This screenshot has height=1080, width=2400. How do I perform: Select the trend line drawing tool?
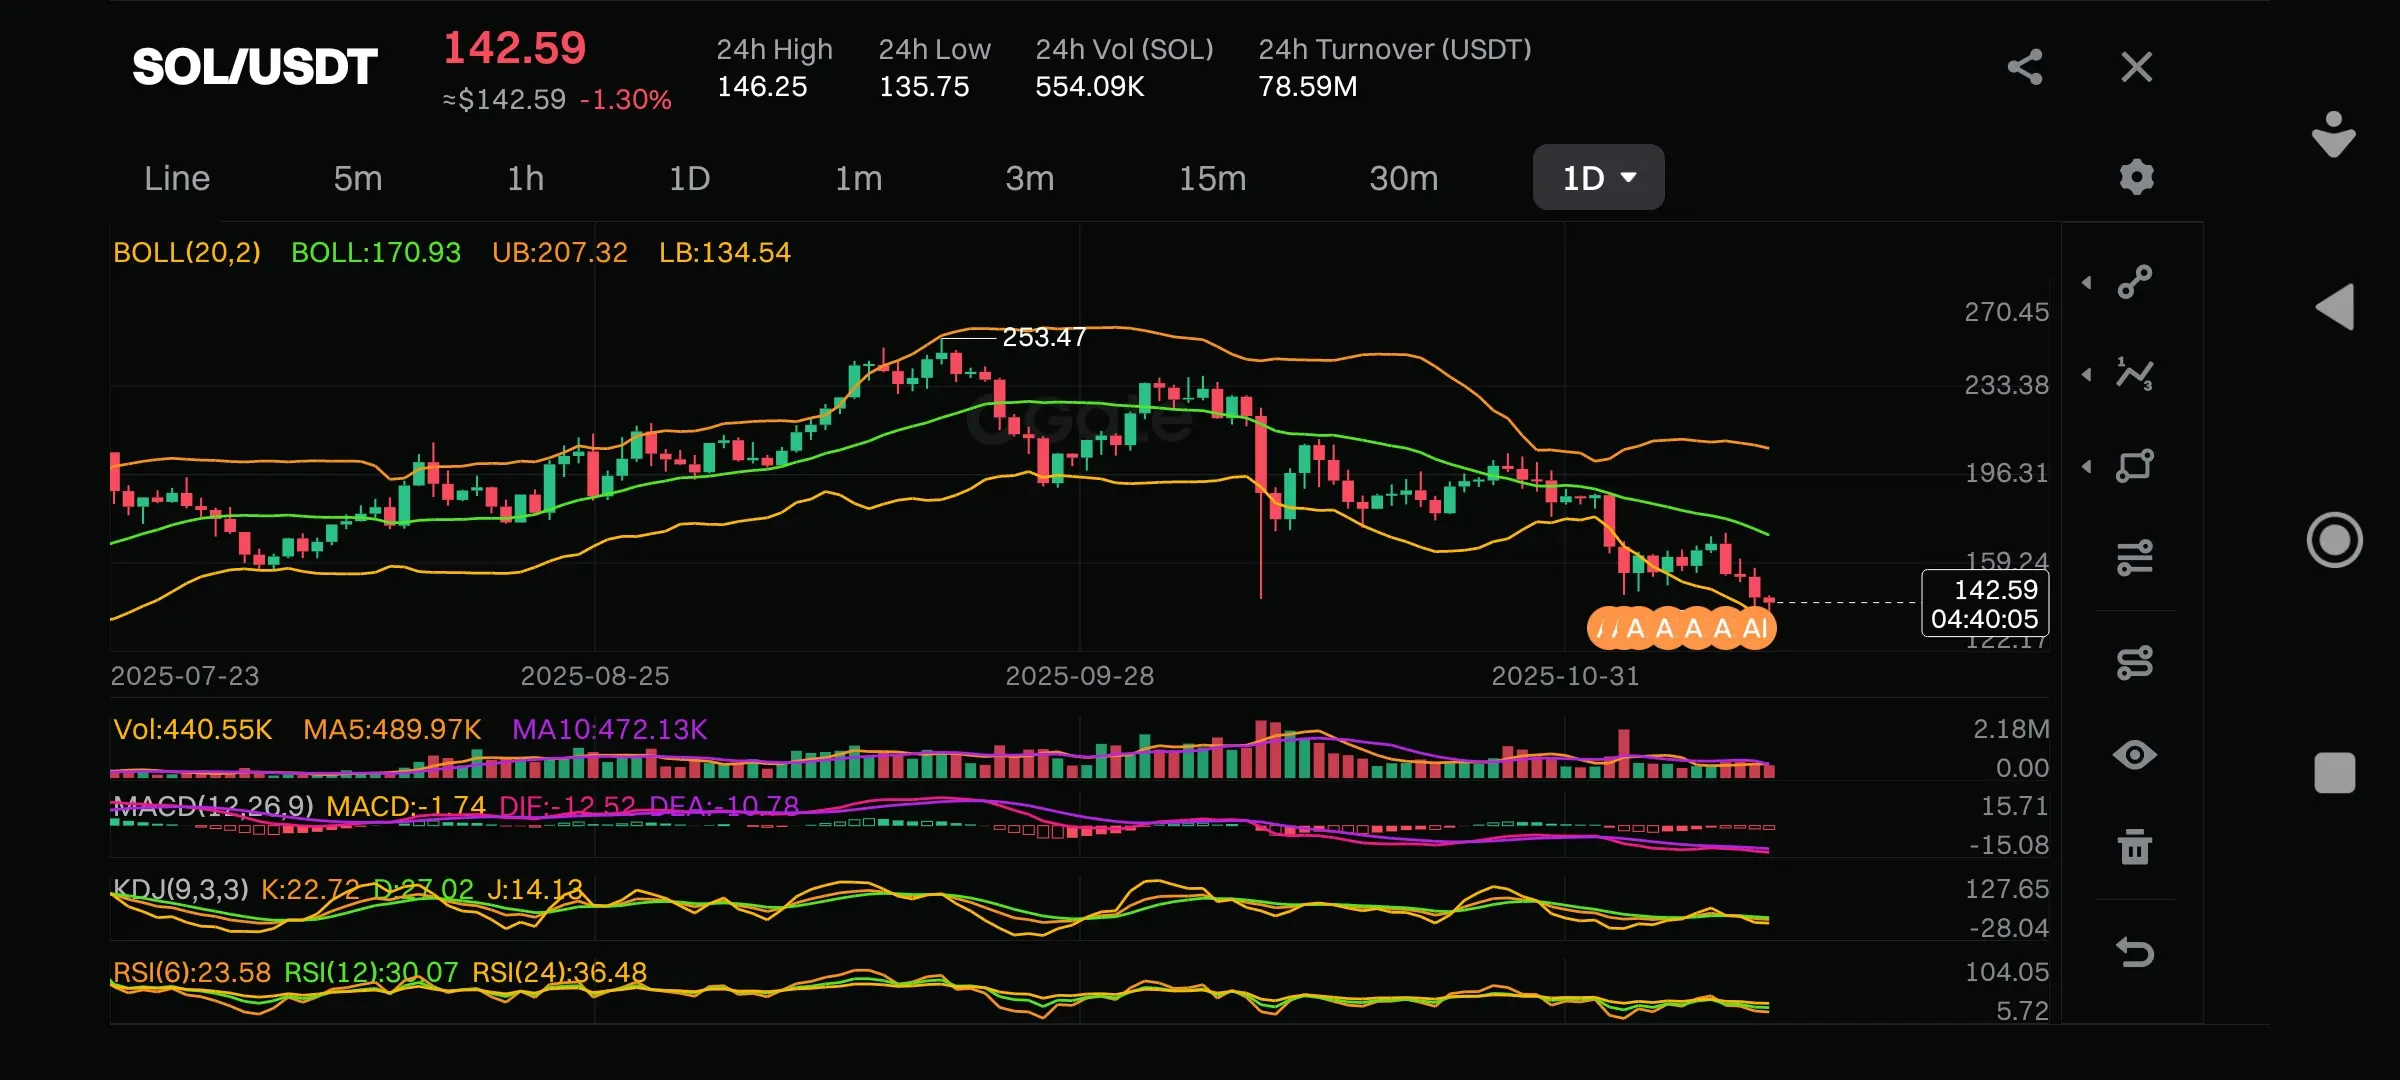point(2135,282)
